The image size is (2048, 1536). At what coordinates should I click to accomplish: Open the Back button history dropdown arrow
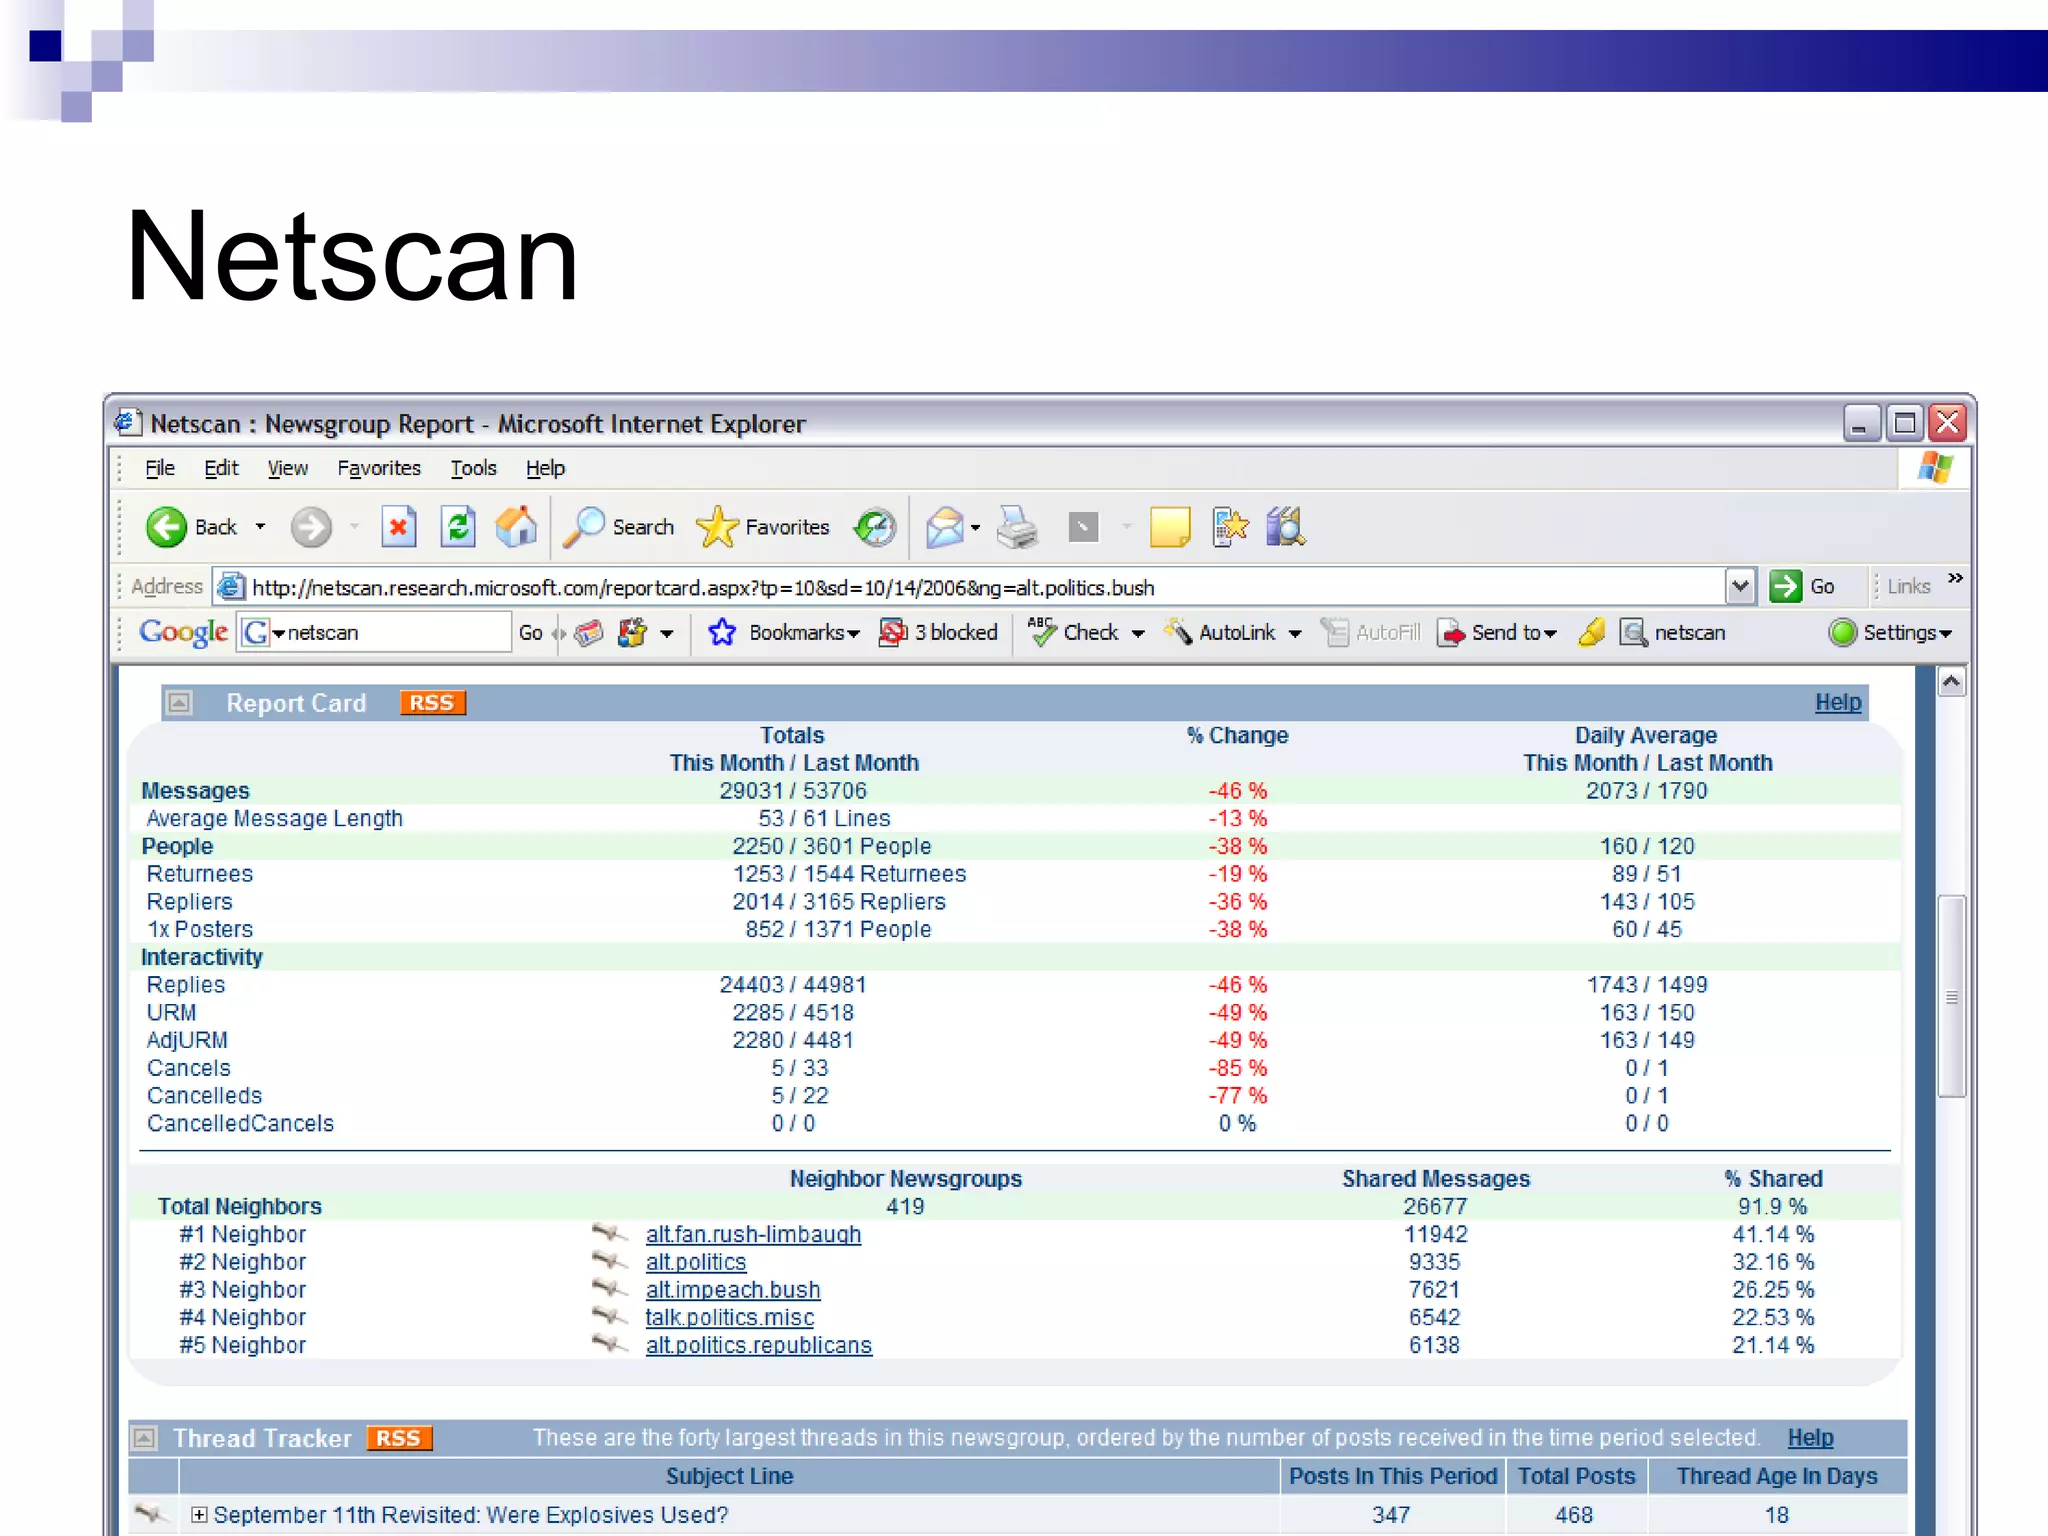click(x=260, y=527)
